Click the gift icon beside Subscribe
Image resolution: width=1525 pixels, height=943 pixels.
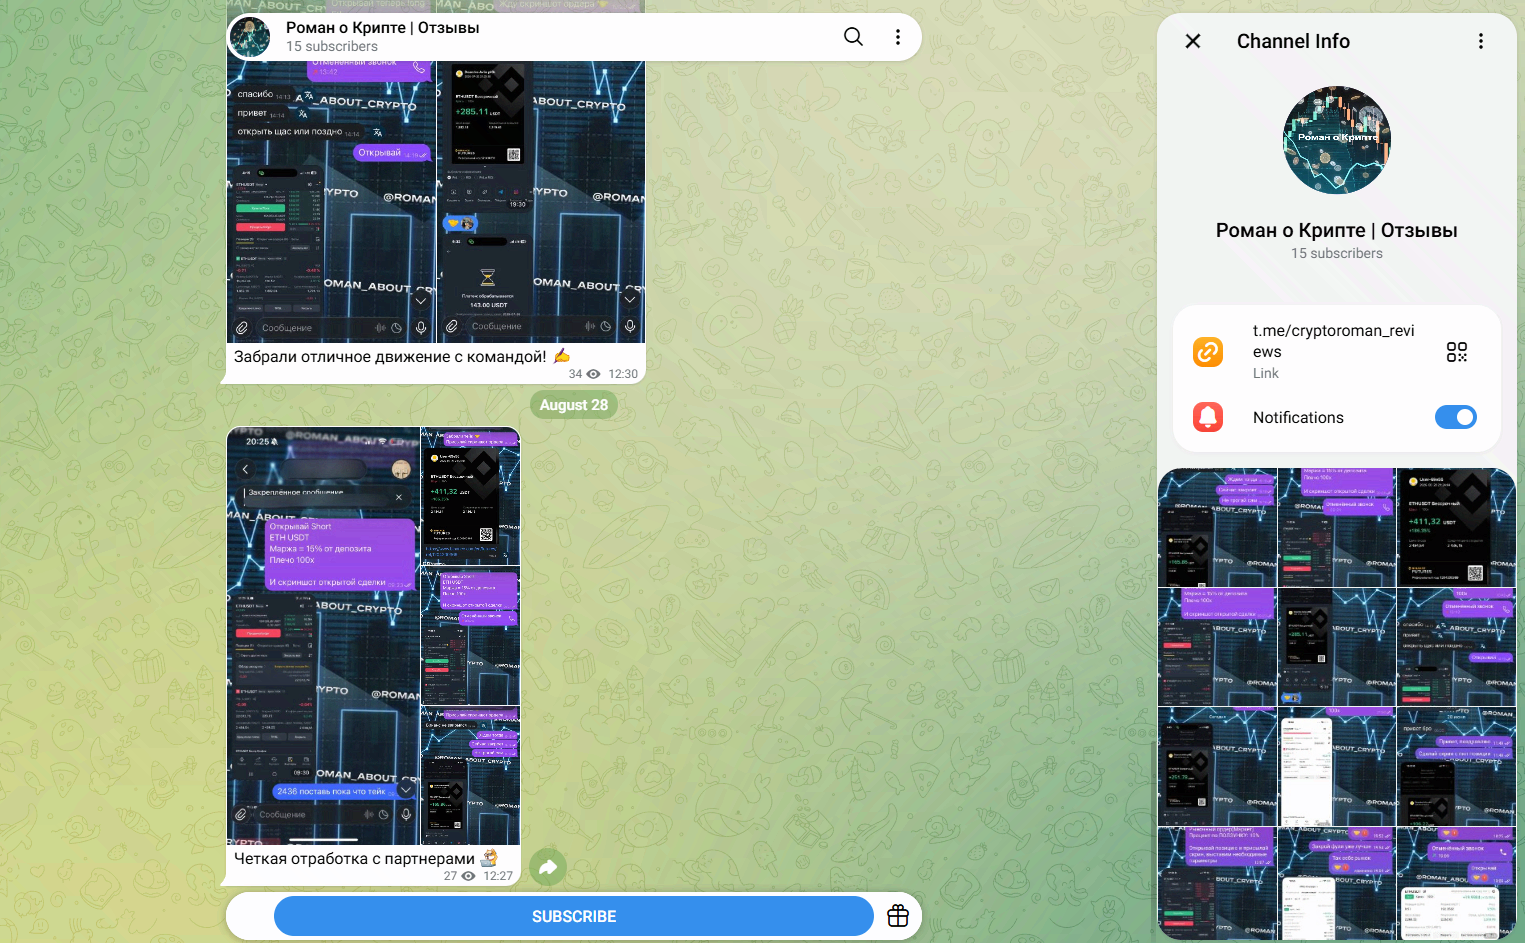[898, 916]
